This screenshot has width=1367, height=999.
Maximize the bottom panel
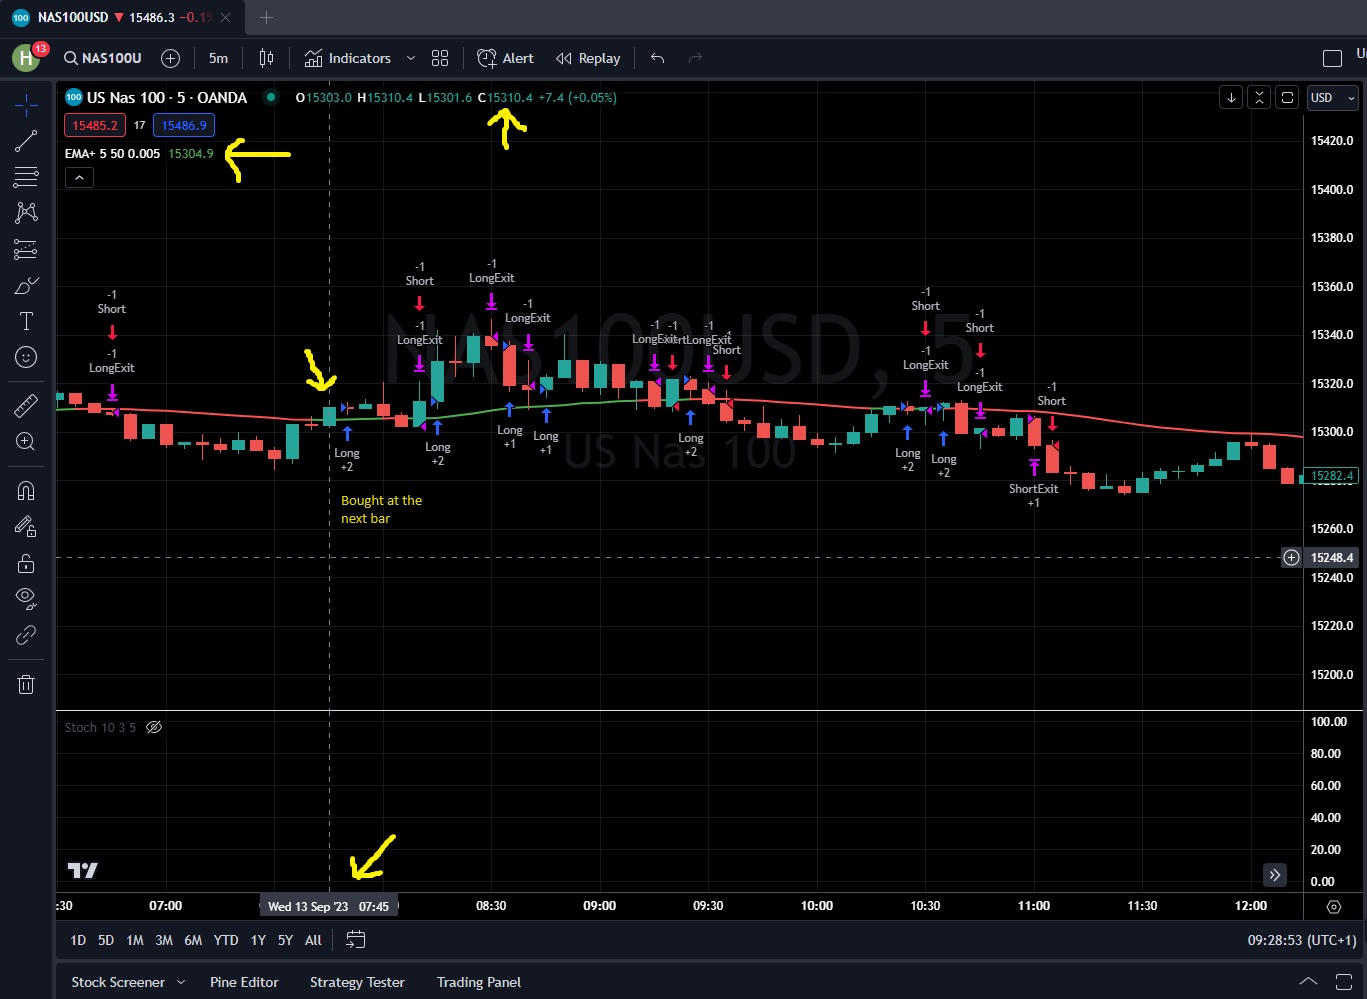(1342, 981)
